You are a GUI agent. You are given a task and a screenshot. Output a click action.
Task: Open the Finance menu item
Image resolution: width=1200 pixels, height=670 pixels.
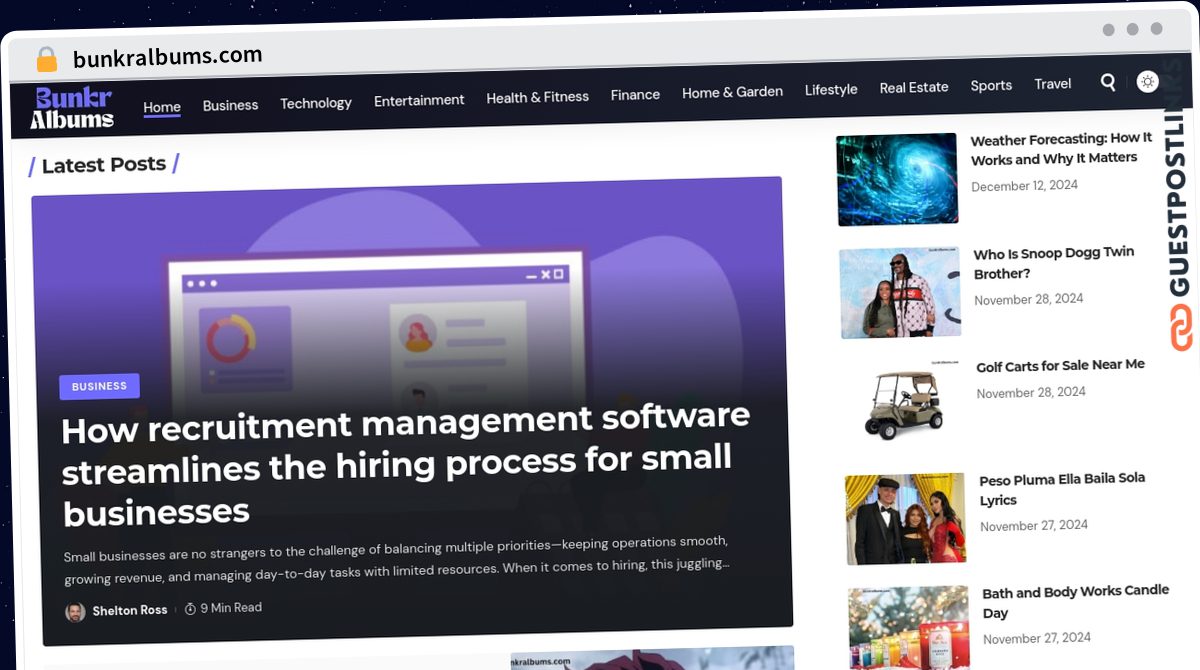tap(635, 95)
